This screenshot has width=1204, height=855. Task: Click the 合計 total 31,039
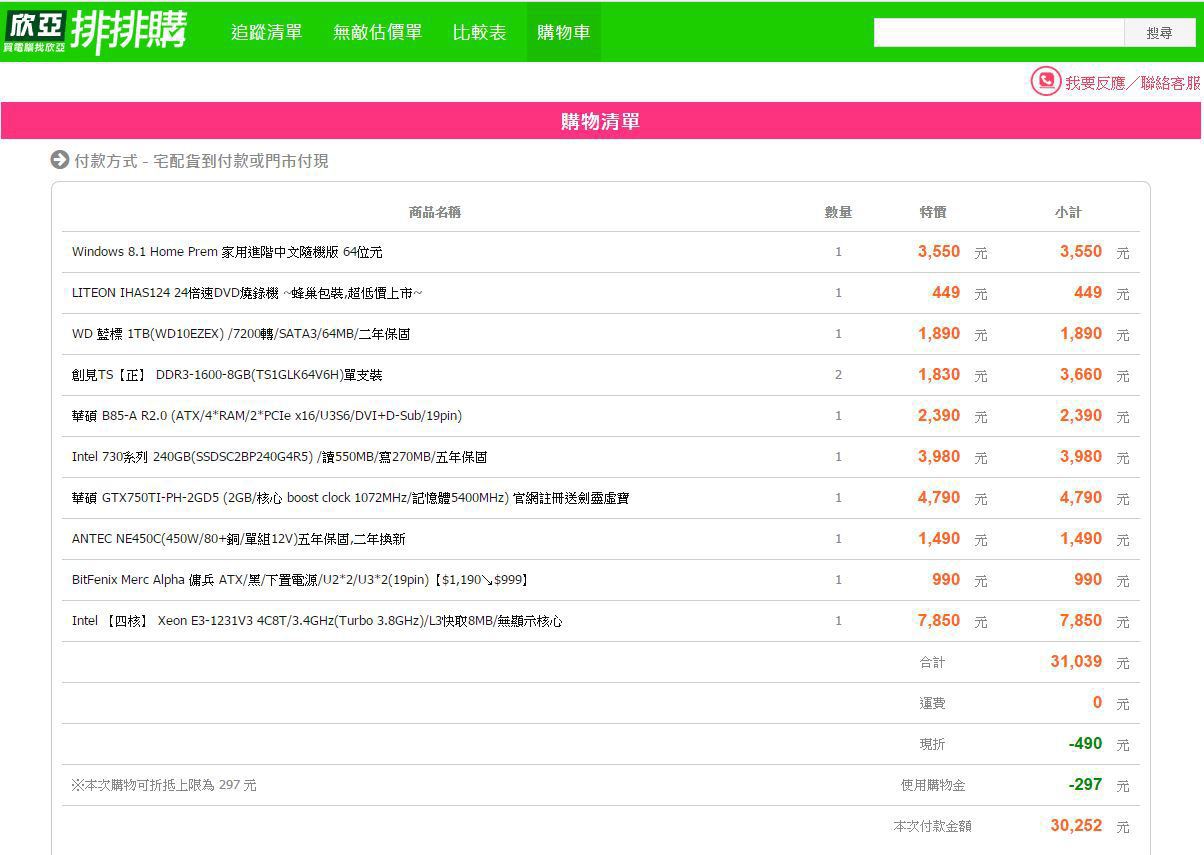1076,662
